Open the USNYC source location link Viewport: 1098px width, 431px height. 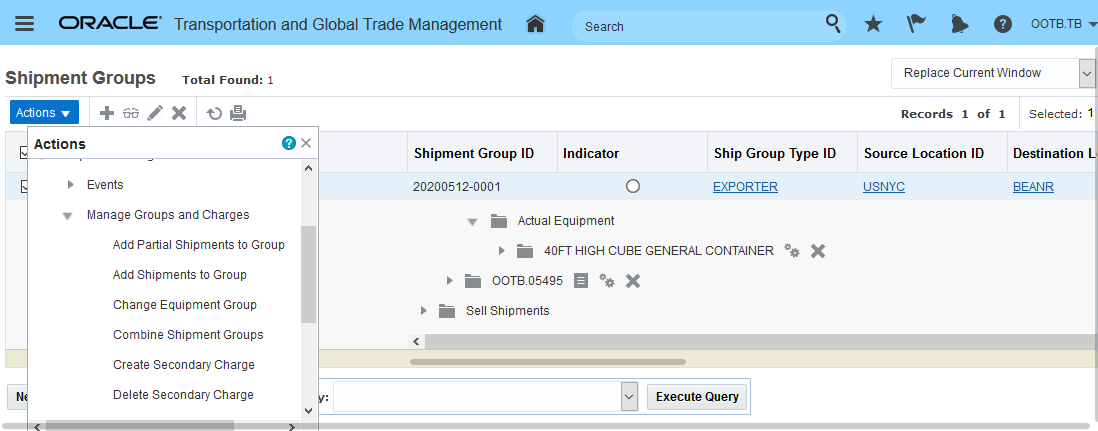pos(884,187)
